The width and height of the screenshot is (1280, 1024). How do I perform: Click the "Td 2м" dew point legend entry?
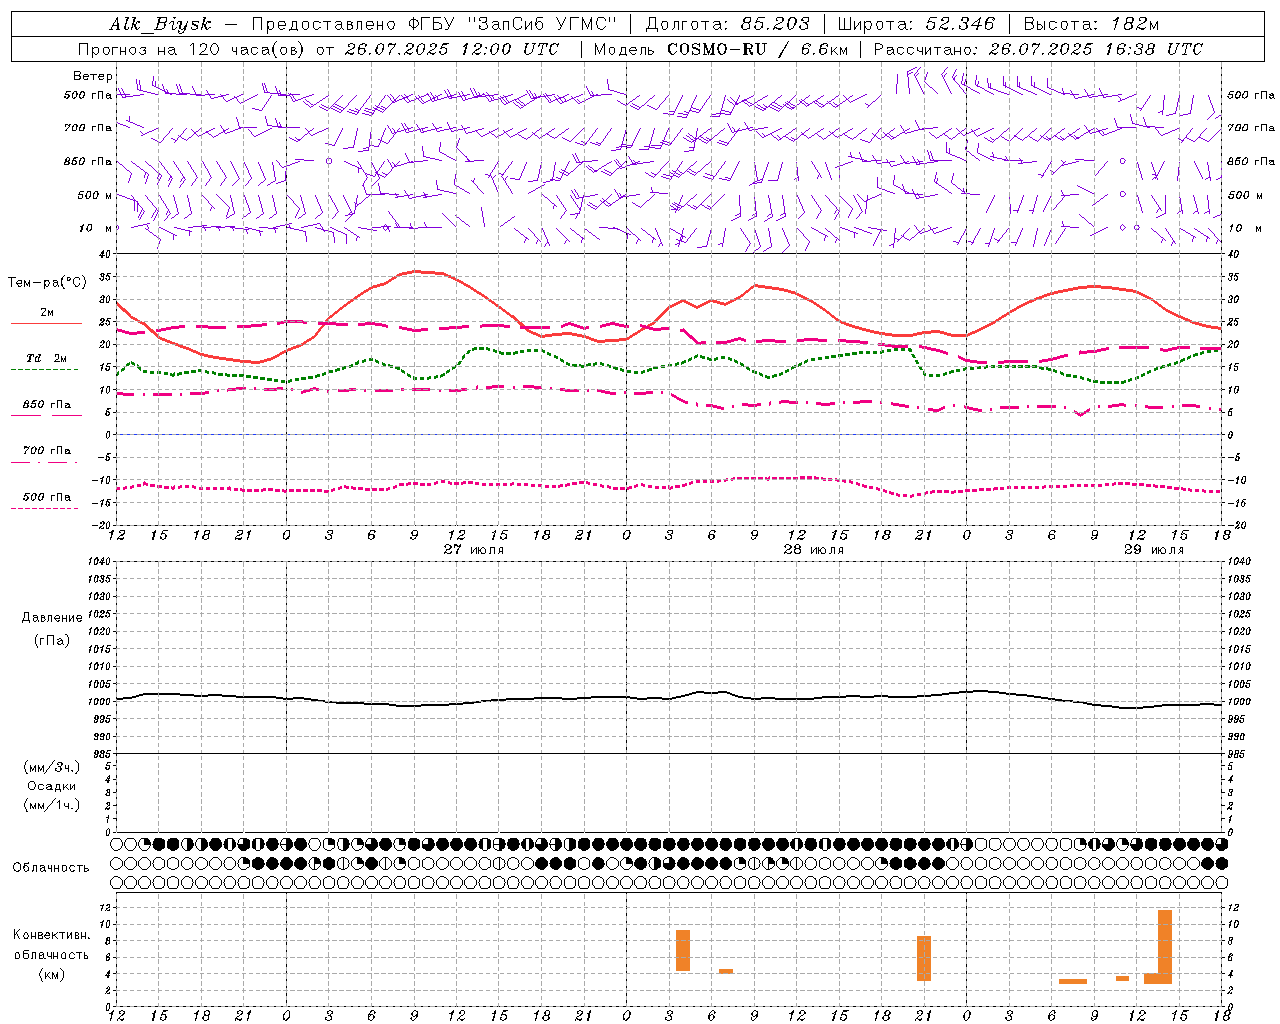pyautogui.click(x=47, y=358)
